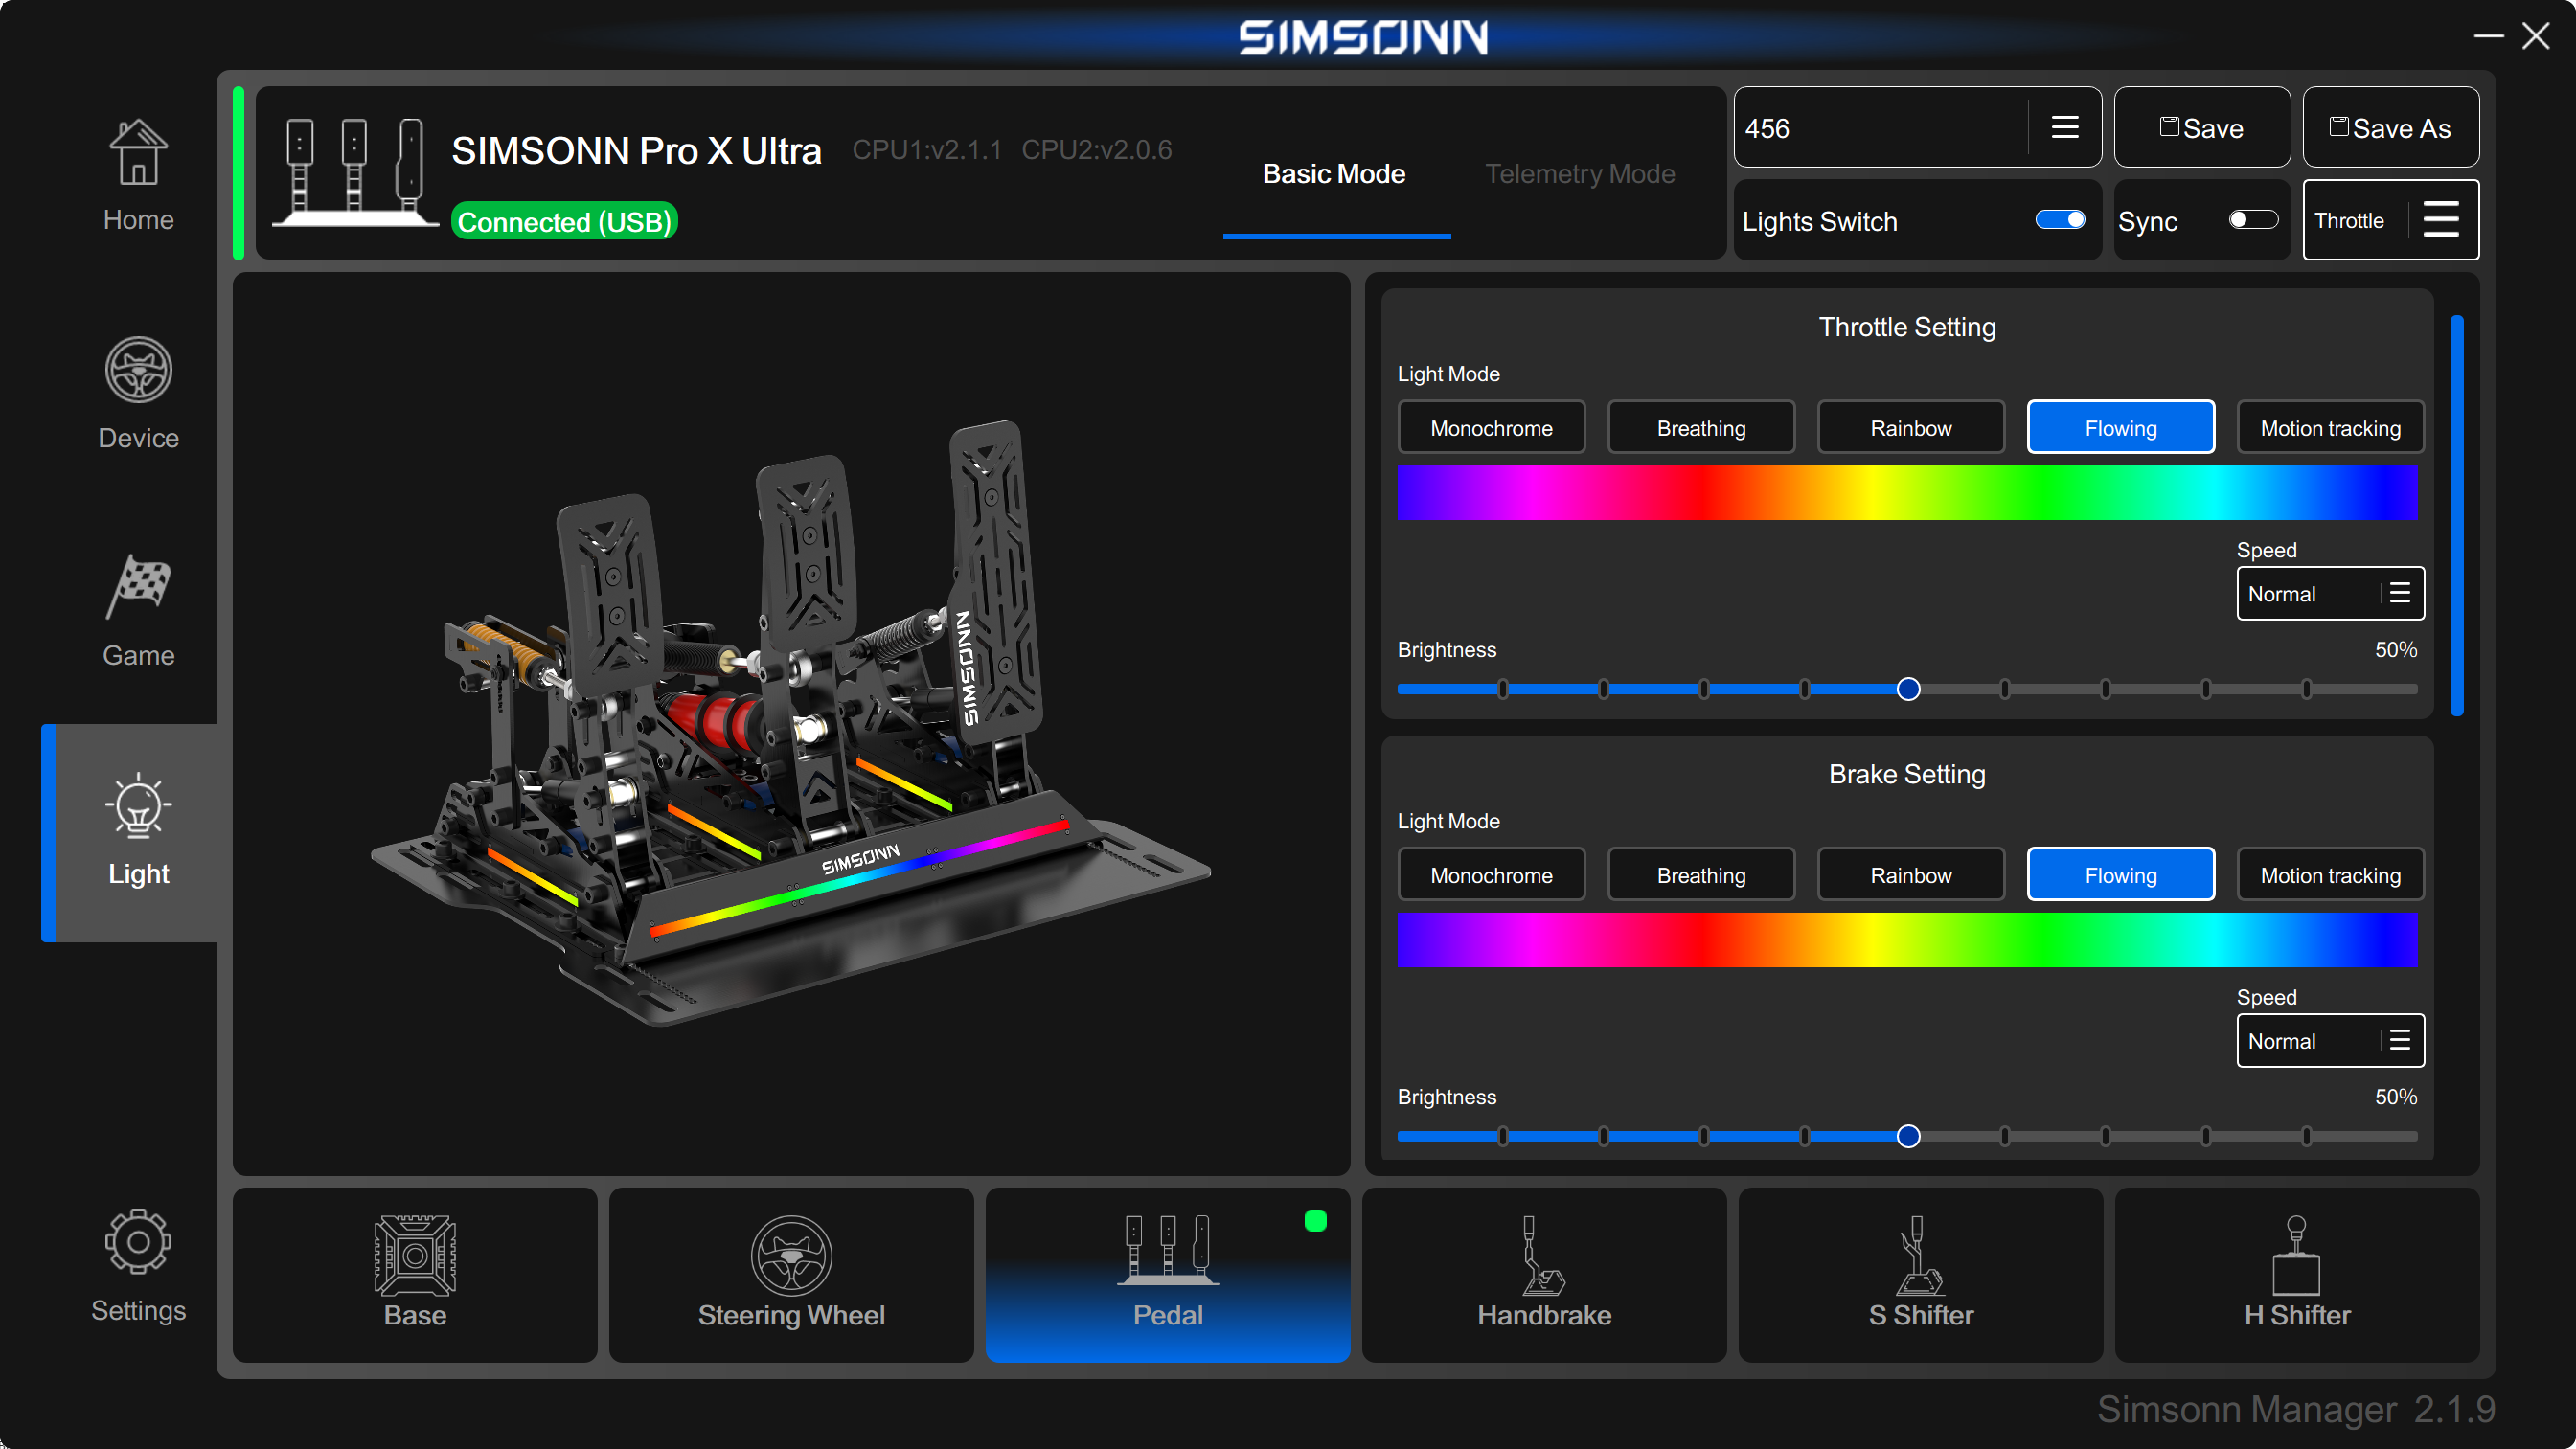Click the Throttle Brightness slider handle
This screenshot has height=1449, width=2576.
1908,689
